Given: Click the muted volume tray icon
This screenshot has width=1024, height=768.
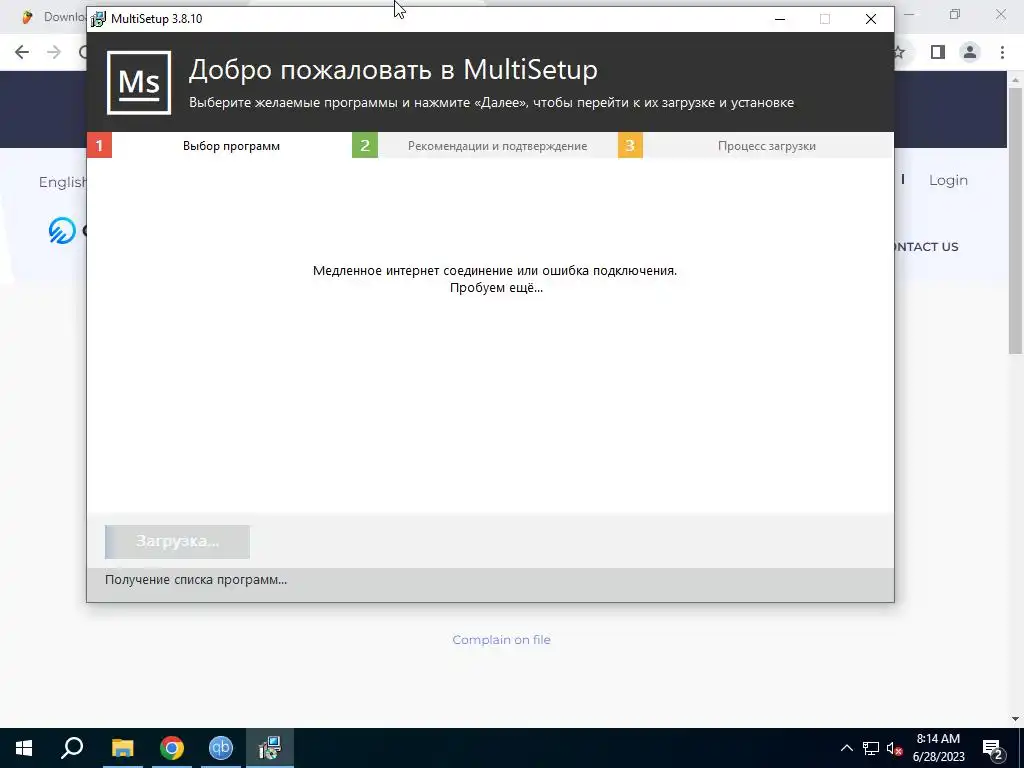Looking at the screenshot, I should tap(895, 748).
